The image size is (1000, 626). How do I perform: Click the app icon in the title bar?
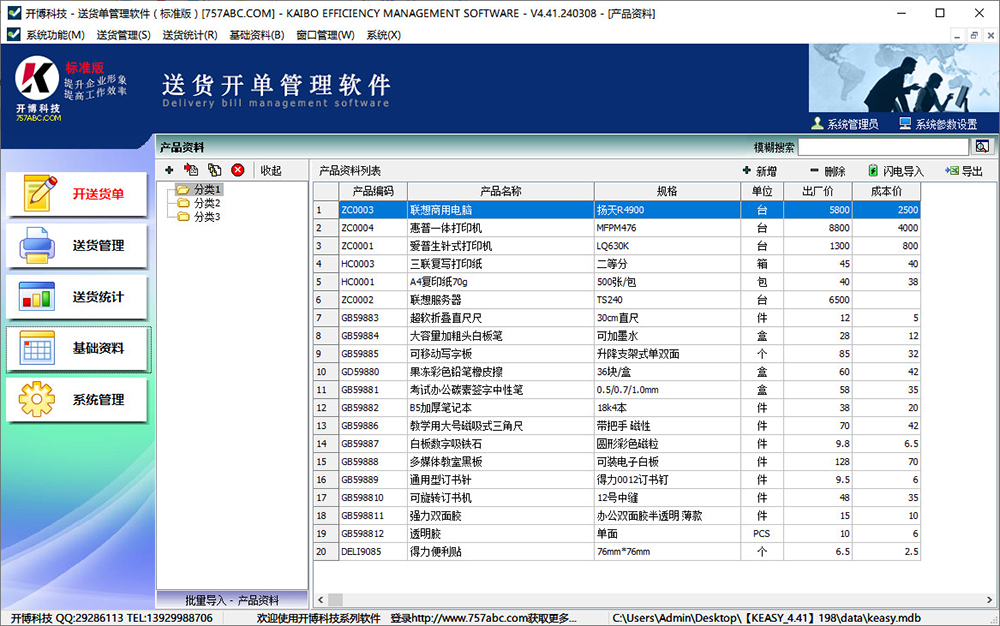(x=13, y=13)
